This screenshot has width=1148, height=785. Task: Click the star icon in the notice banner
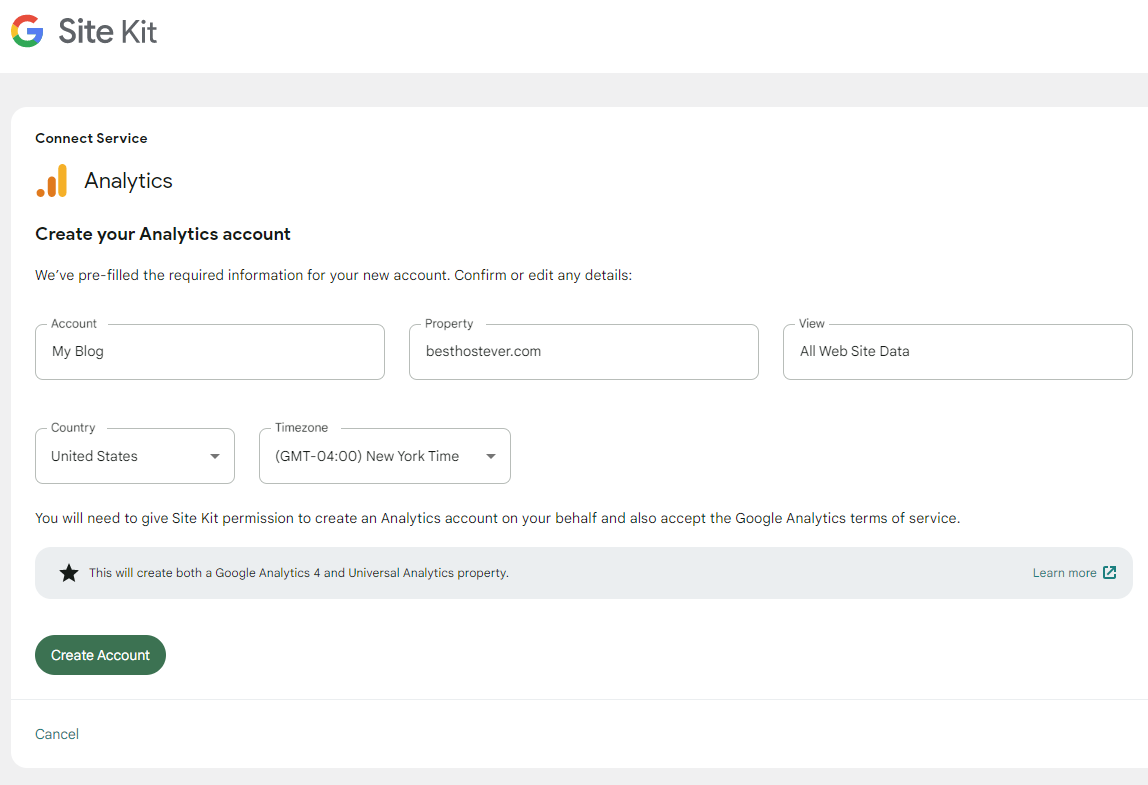coord(69,573)
